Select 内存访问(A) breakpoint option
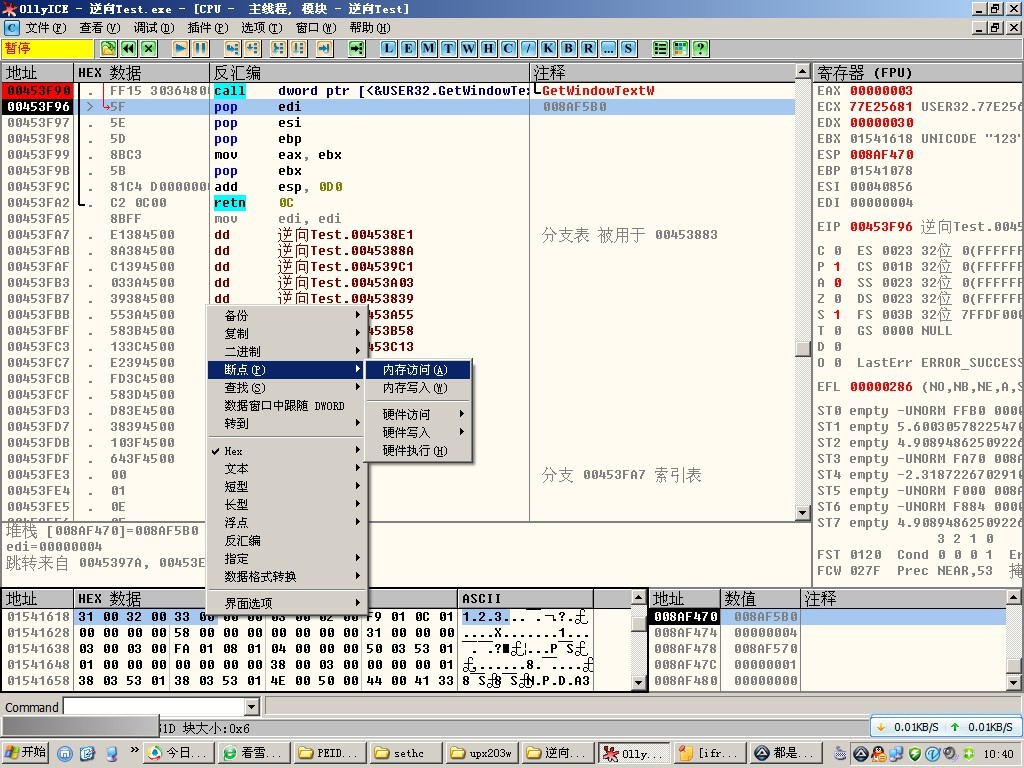The width and height of the screenshot is (1024, 768). click(417, 370)
